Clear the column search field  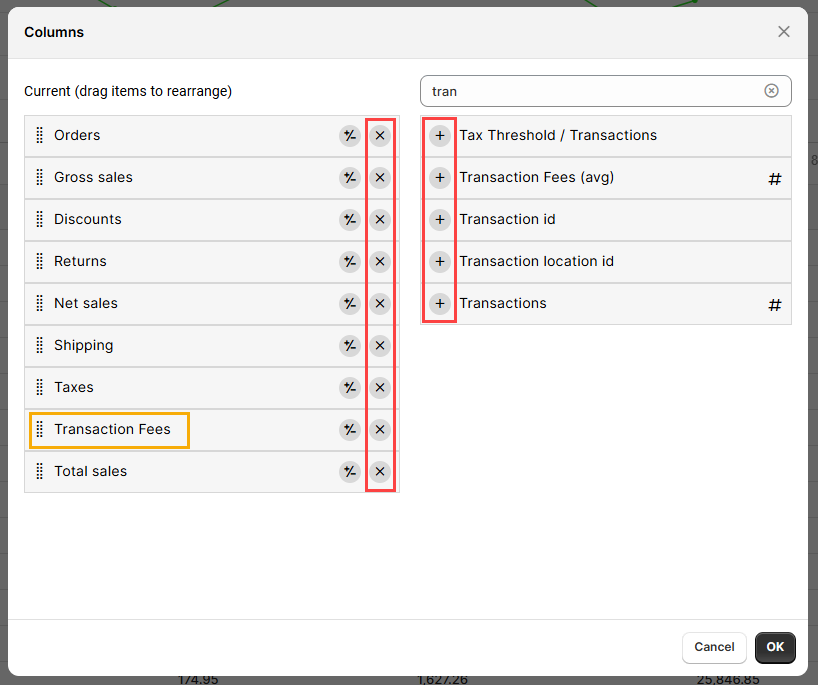click(x=771, y=91)
